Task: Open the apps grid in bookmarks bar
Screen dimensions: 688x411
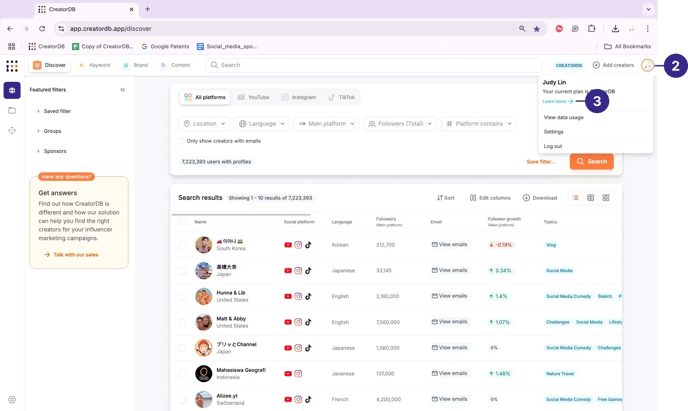Action: click(x=11, y=46)
